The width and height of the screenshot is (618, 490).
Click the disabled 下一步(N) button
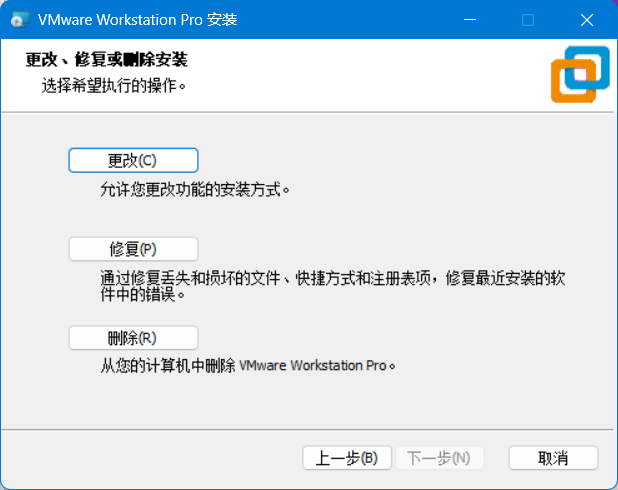(x=439, y=458)
